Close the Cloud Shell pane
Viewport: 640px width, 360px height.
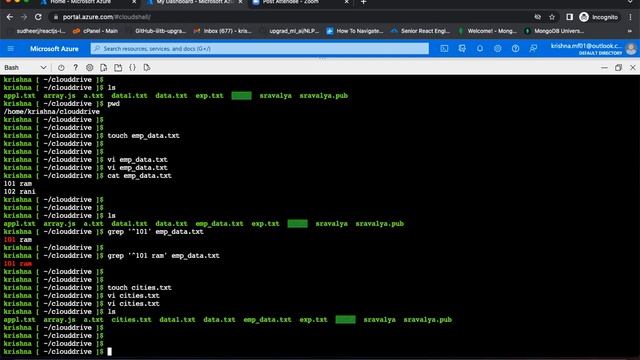pos(633,68)
